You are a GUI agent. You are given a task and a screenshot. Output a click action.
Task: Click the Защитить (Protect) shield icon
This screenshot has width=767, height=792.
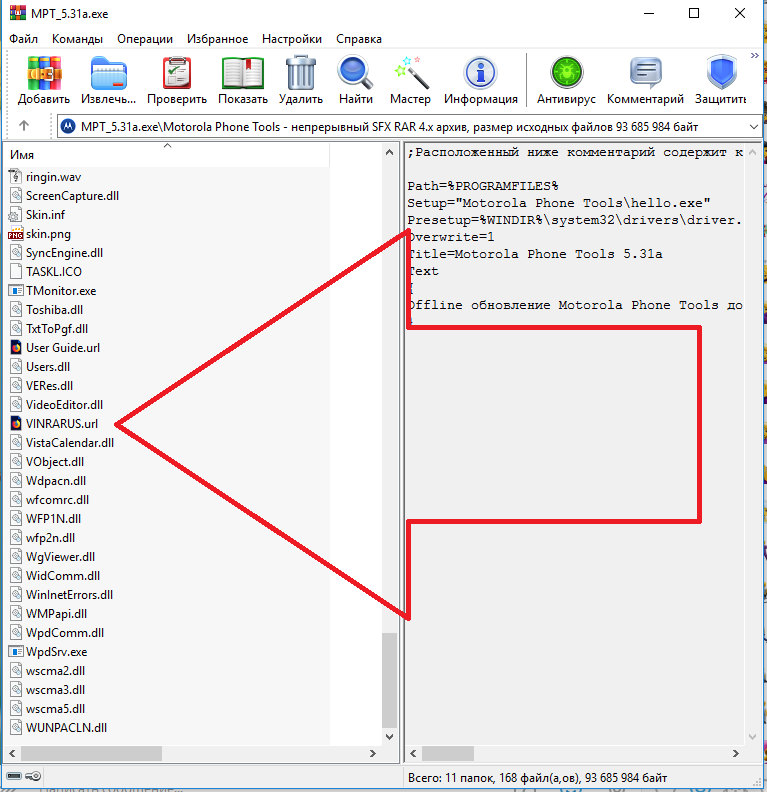[722, 73]
